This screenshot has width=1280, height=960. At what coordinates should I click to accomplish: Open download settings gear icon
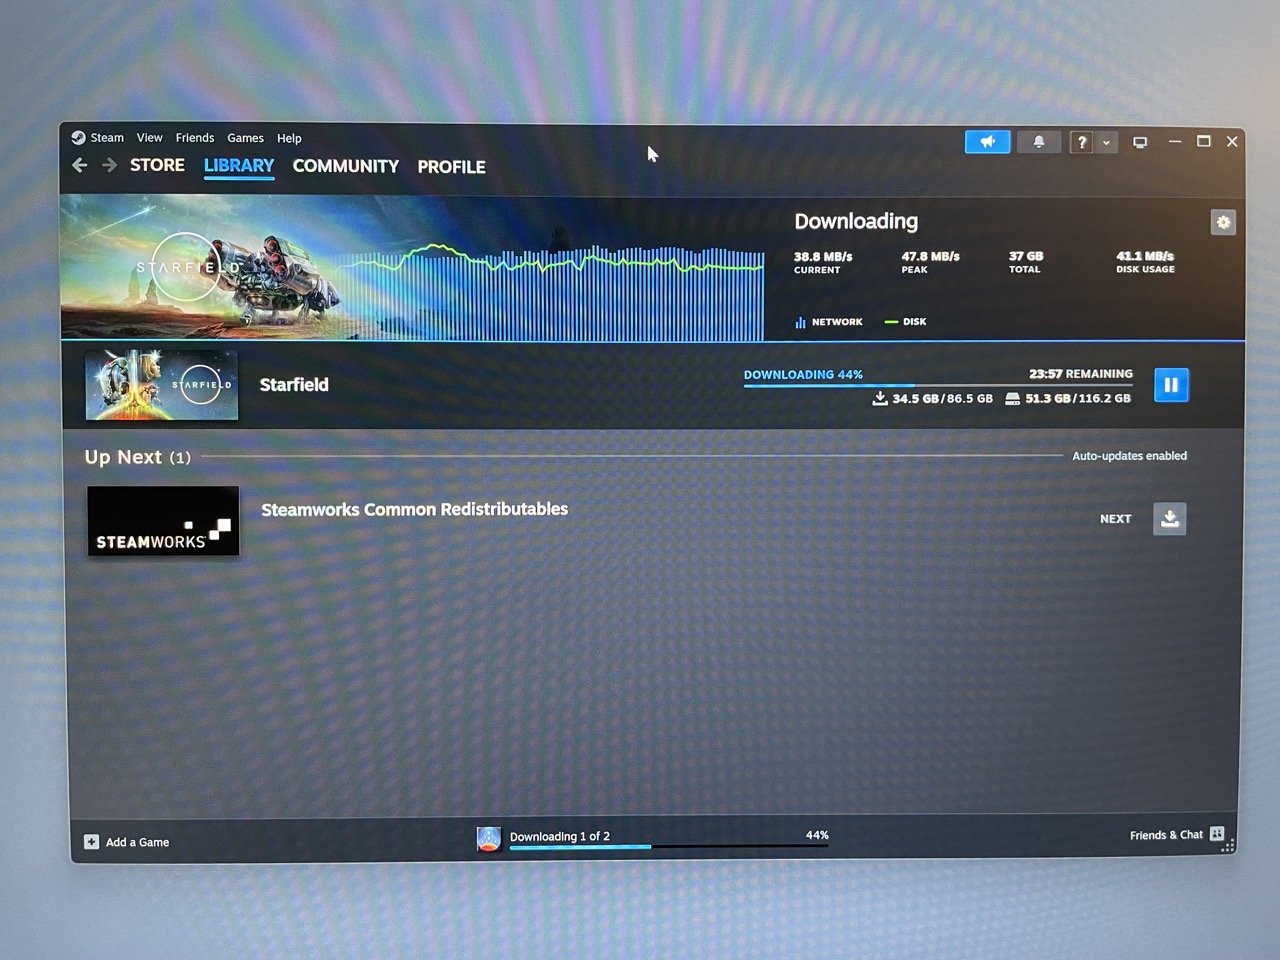(1223, 222)
